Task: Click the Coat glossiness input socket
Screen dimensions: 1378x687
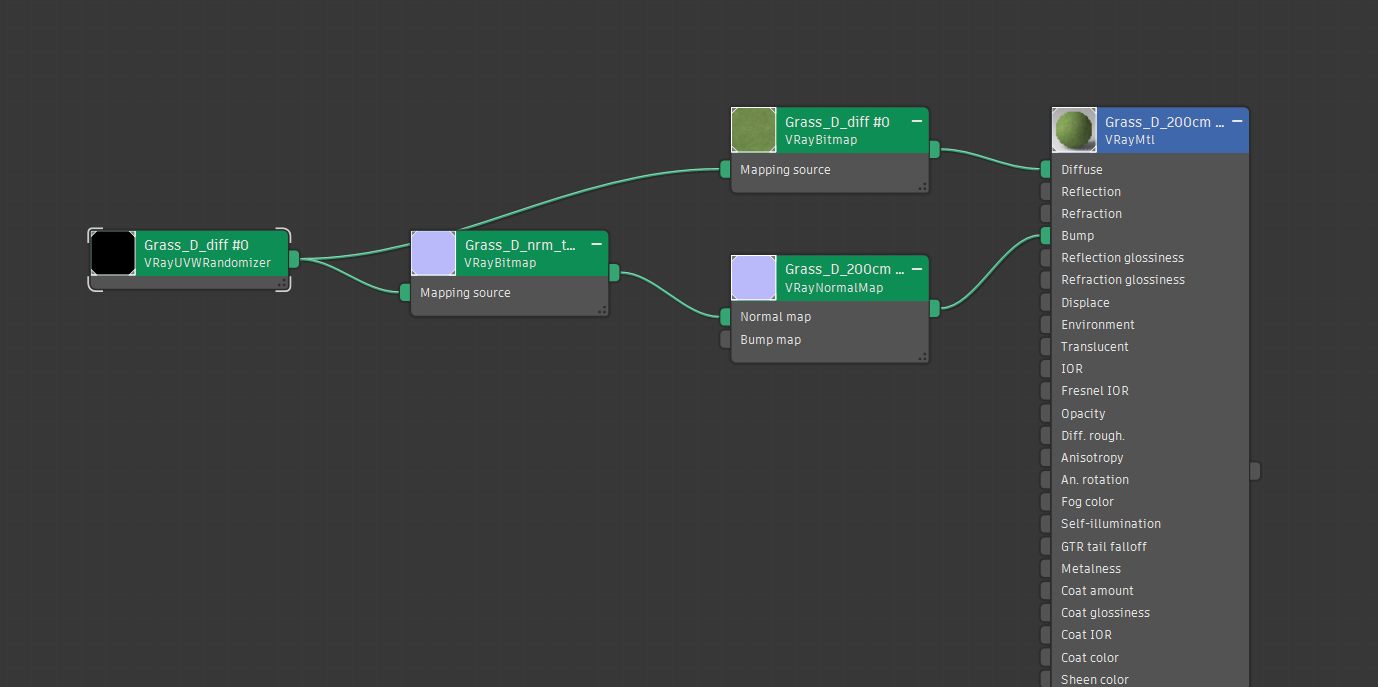Action: click(x=1045, y=612)
